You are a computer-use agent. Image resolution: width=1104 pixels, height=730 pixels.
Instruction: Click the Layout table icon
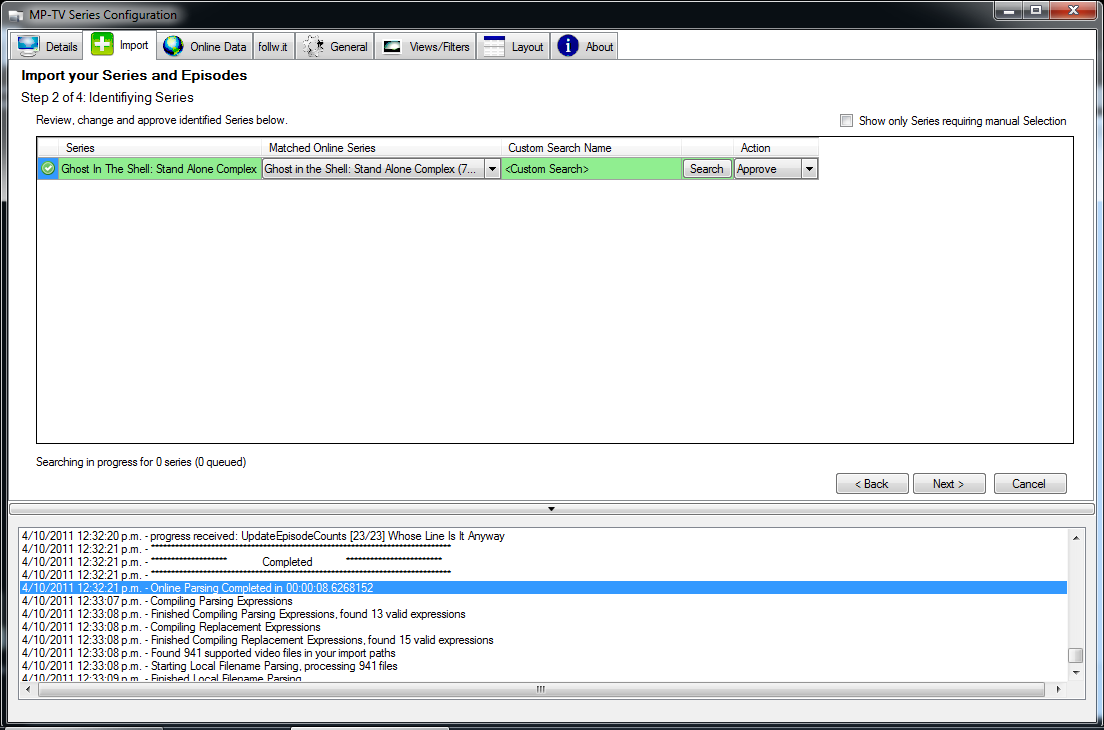pyautogui.click(x=494, y=46)
